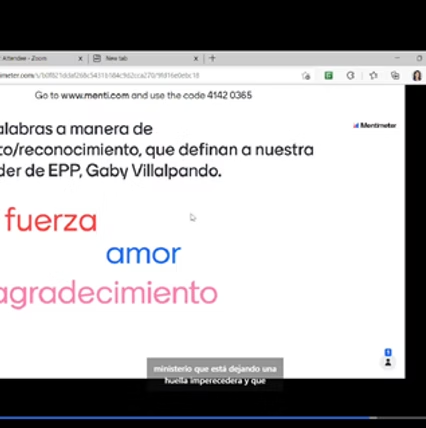Open the Collections icon in toolbar
Image resolution: width=426 pixels, height=428 pixels.
point(395,75)
